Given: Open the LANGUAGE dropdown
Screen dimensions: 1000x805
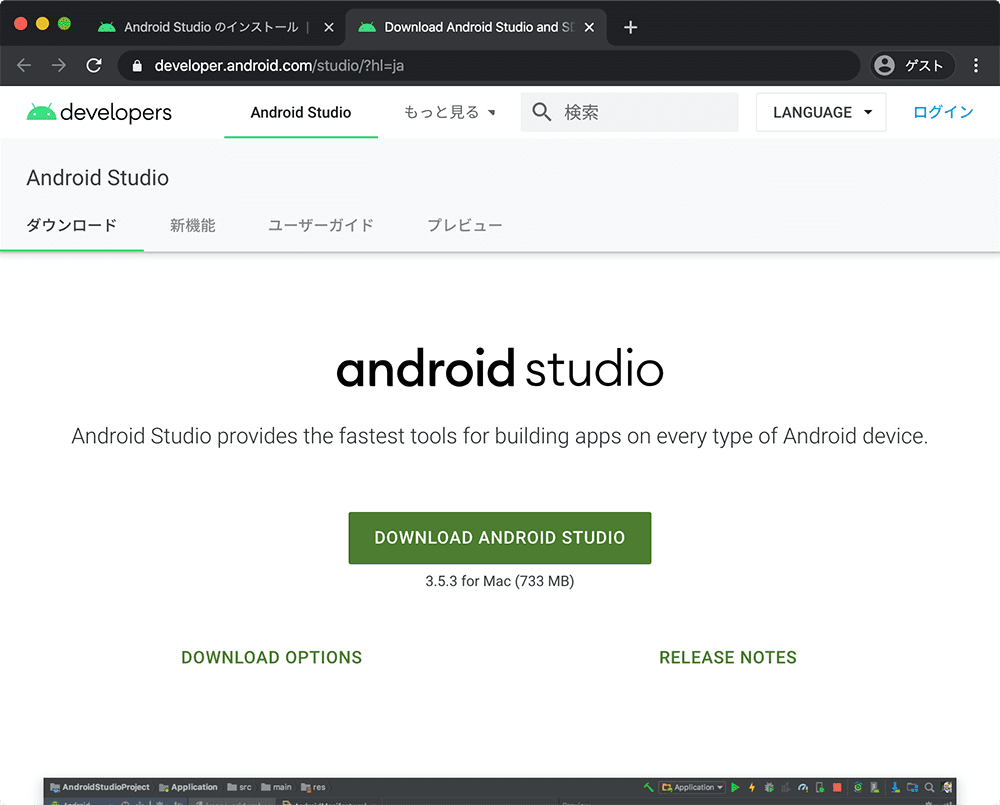Looking at the screenshot, I should tap(821, 112).
